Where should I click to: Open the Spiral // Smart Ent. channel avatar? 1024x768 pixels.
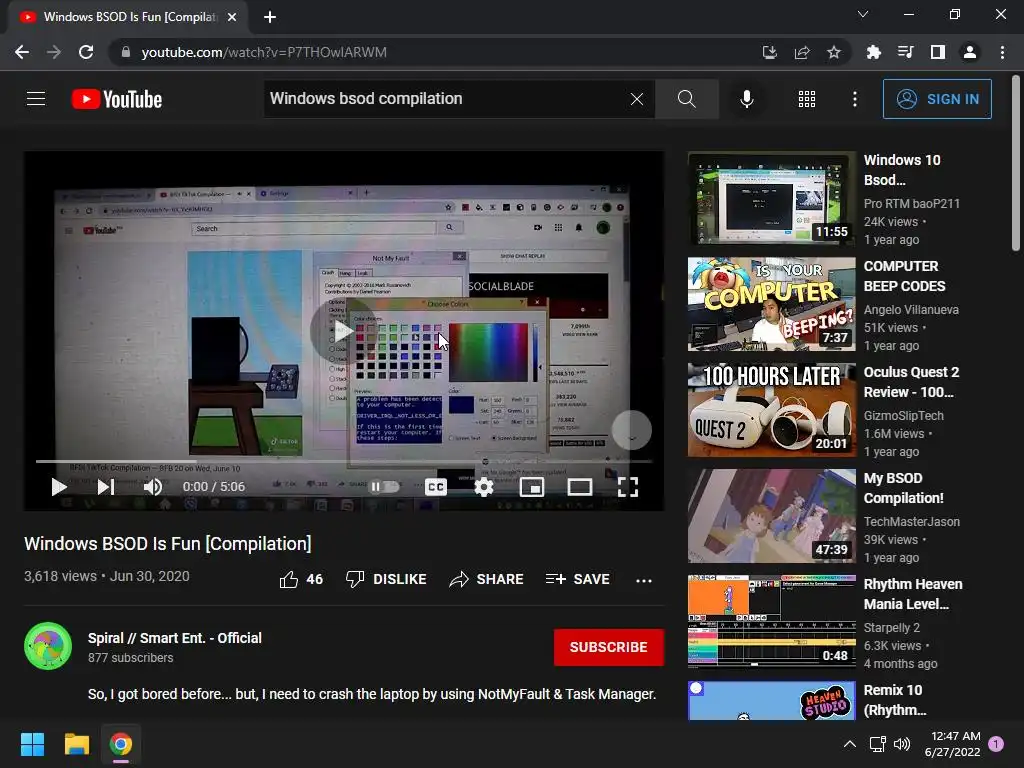coord(48,646)
